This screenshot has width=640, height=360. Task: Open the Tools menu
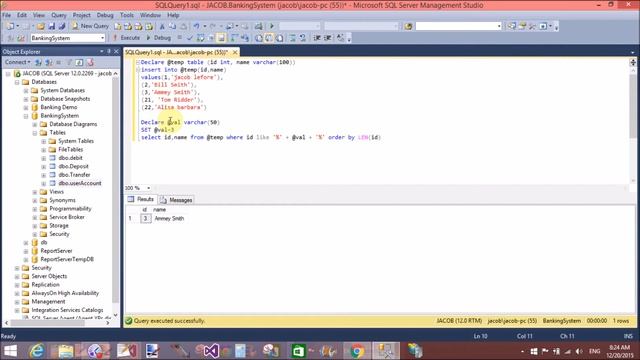(x=127, y=15)
